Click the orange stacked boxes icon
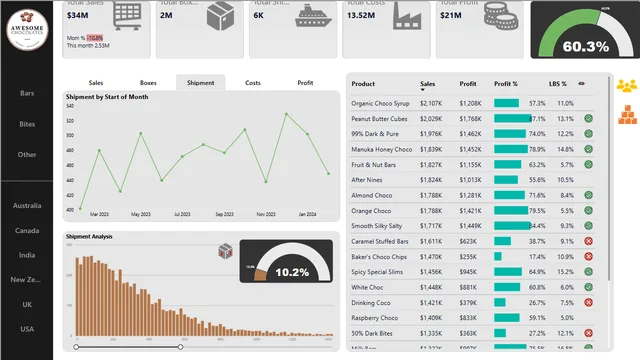Screen dimensions: 640x360 click(x=627, y=115)
